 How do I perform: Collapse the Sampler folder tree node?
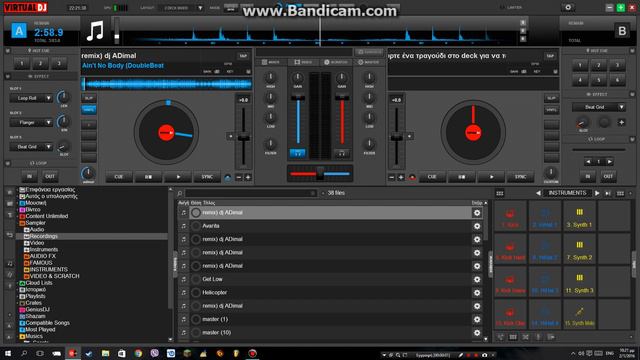click(x=18, y=223)
